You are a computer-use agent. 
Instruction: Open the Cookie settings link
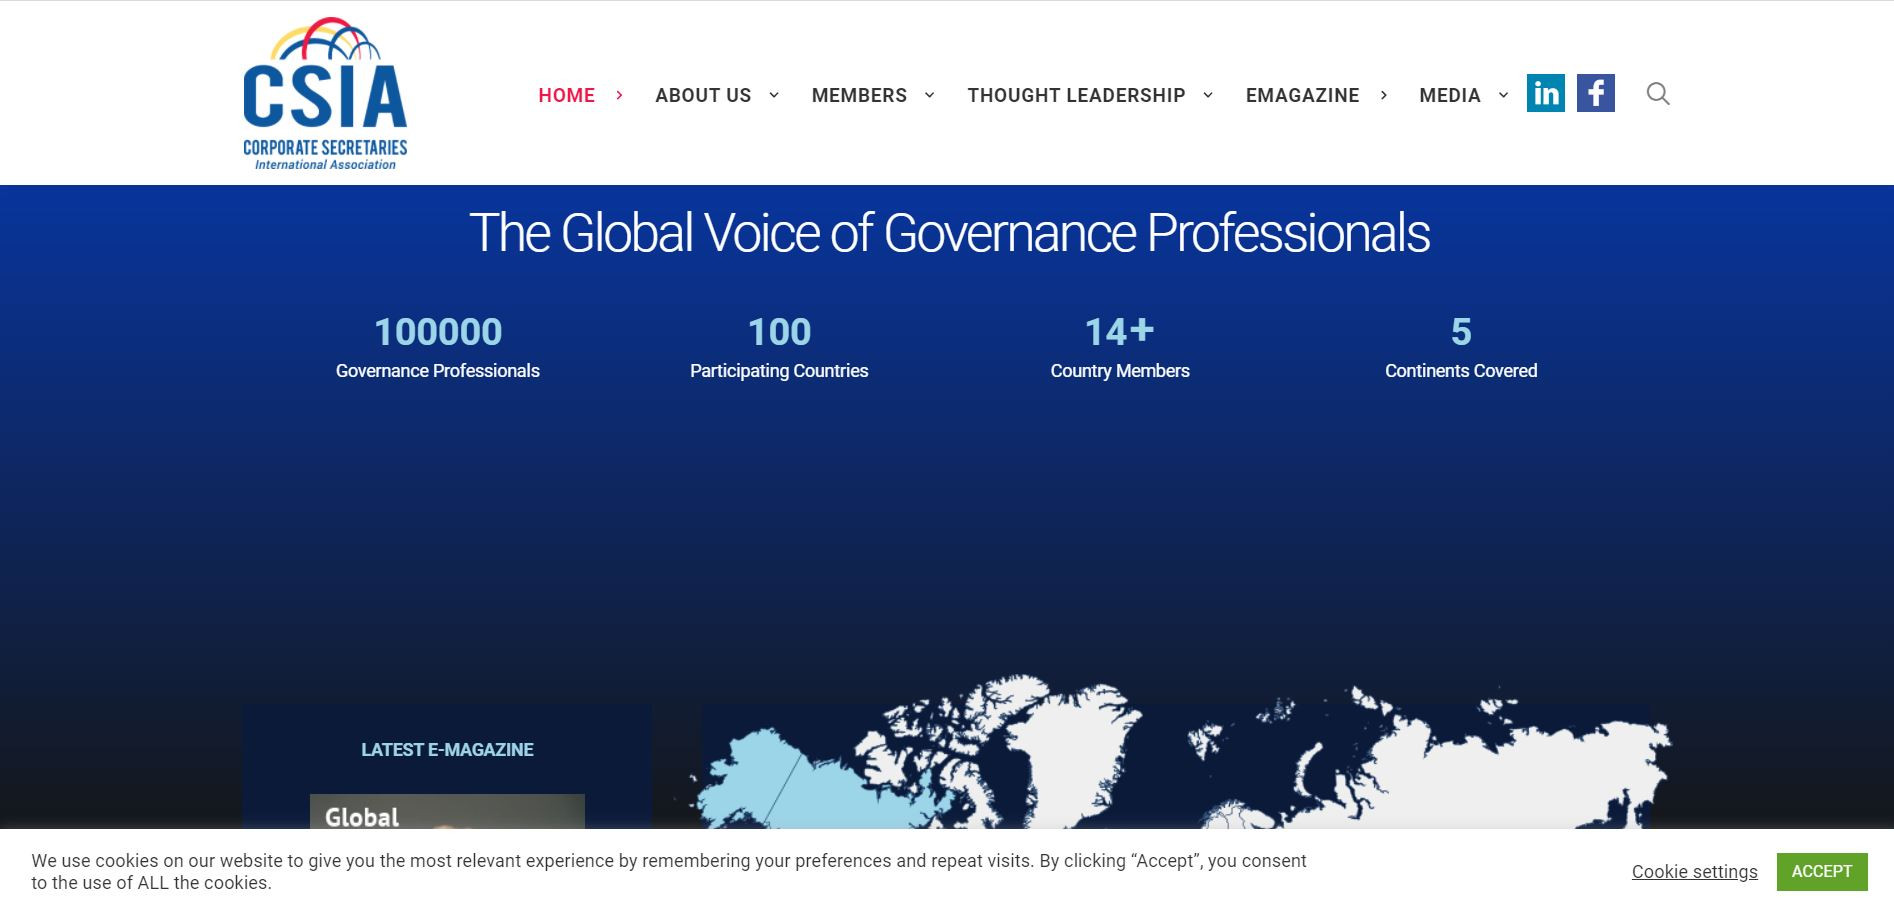tap(1694, 872)
